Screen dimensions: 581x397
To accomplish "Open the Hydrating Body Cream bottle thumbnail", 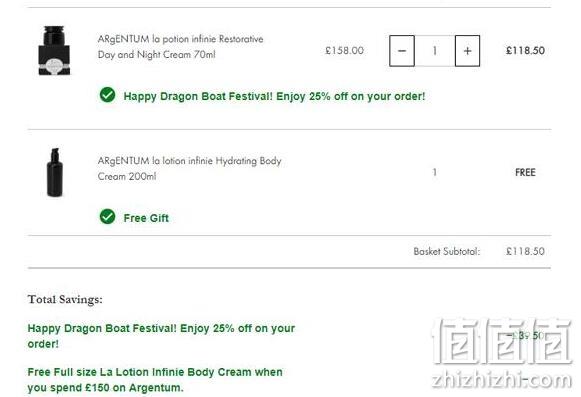I will coord(55,172).
